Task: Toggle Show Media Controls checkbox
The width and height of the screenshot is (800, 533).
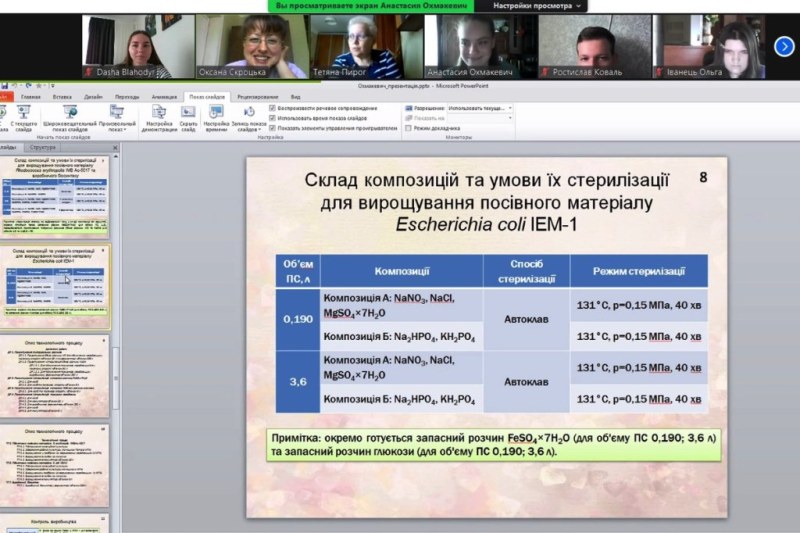Action: click(x=272, y=128)
